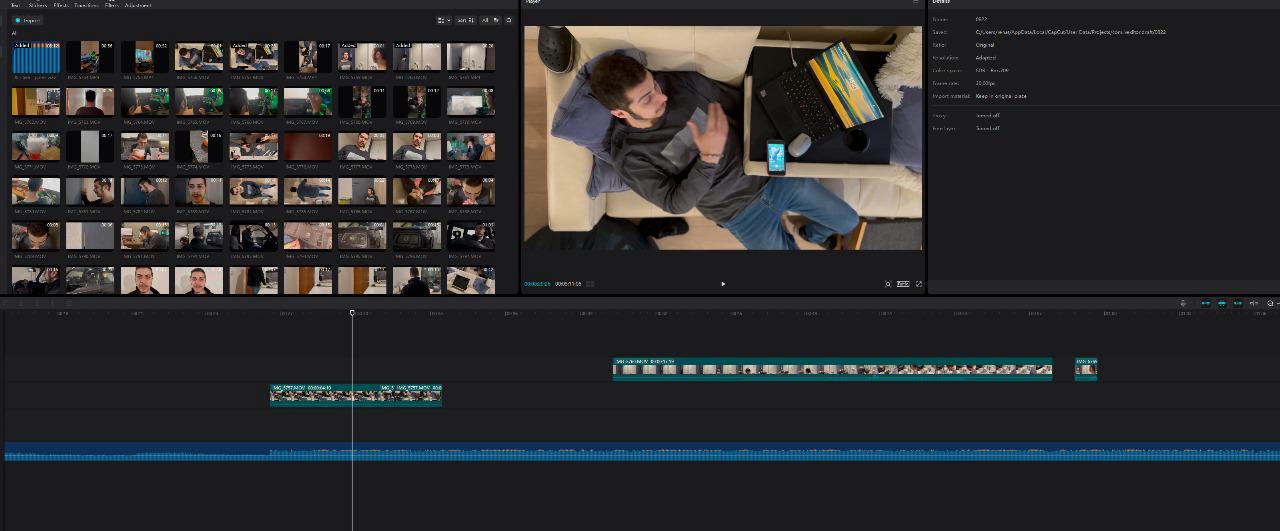Click the Ratio button in the player
The image size is (1280, 531).
tap(903, 284)
